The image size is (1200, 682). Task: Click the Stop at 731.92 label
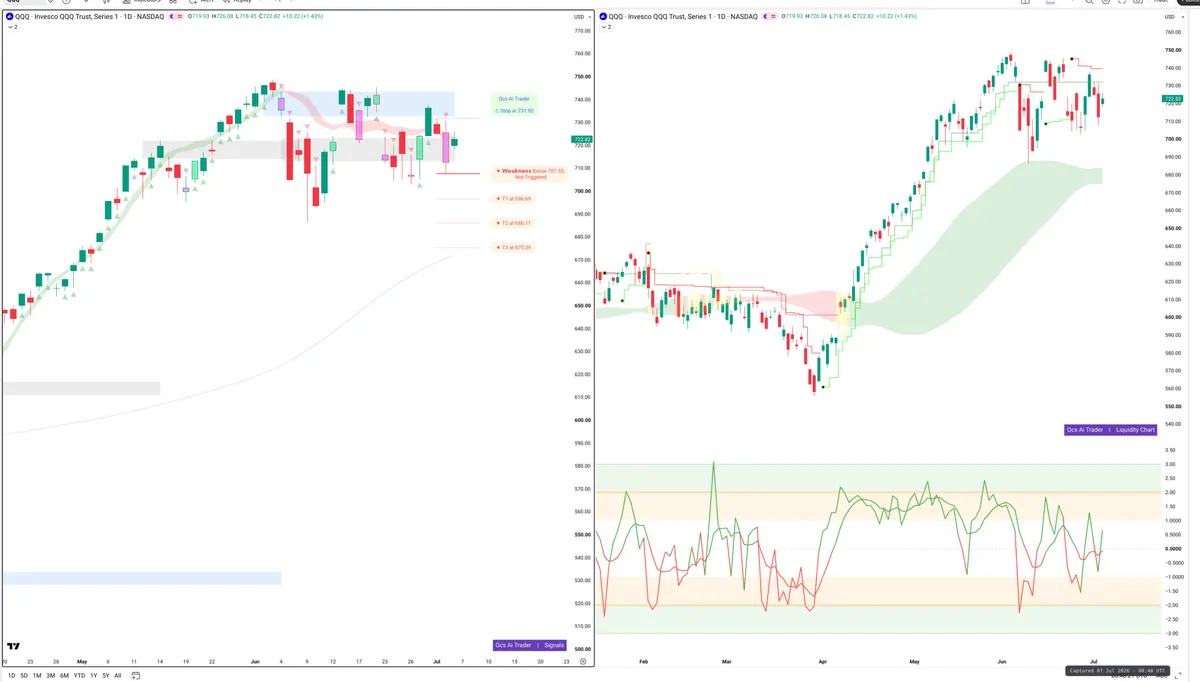515,110
